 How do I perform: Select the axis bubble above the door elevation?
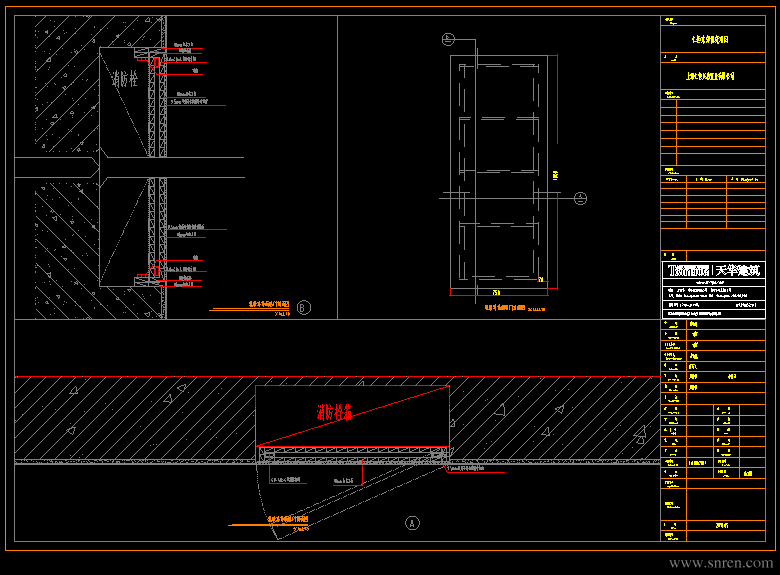coord(448,39)
